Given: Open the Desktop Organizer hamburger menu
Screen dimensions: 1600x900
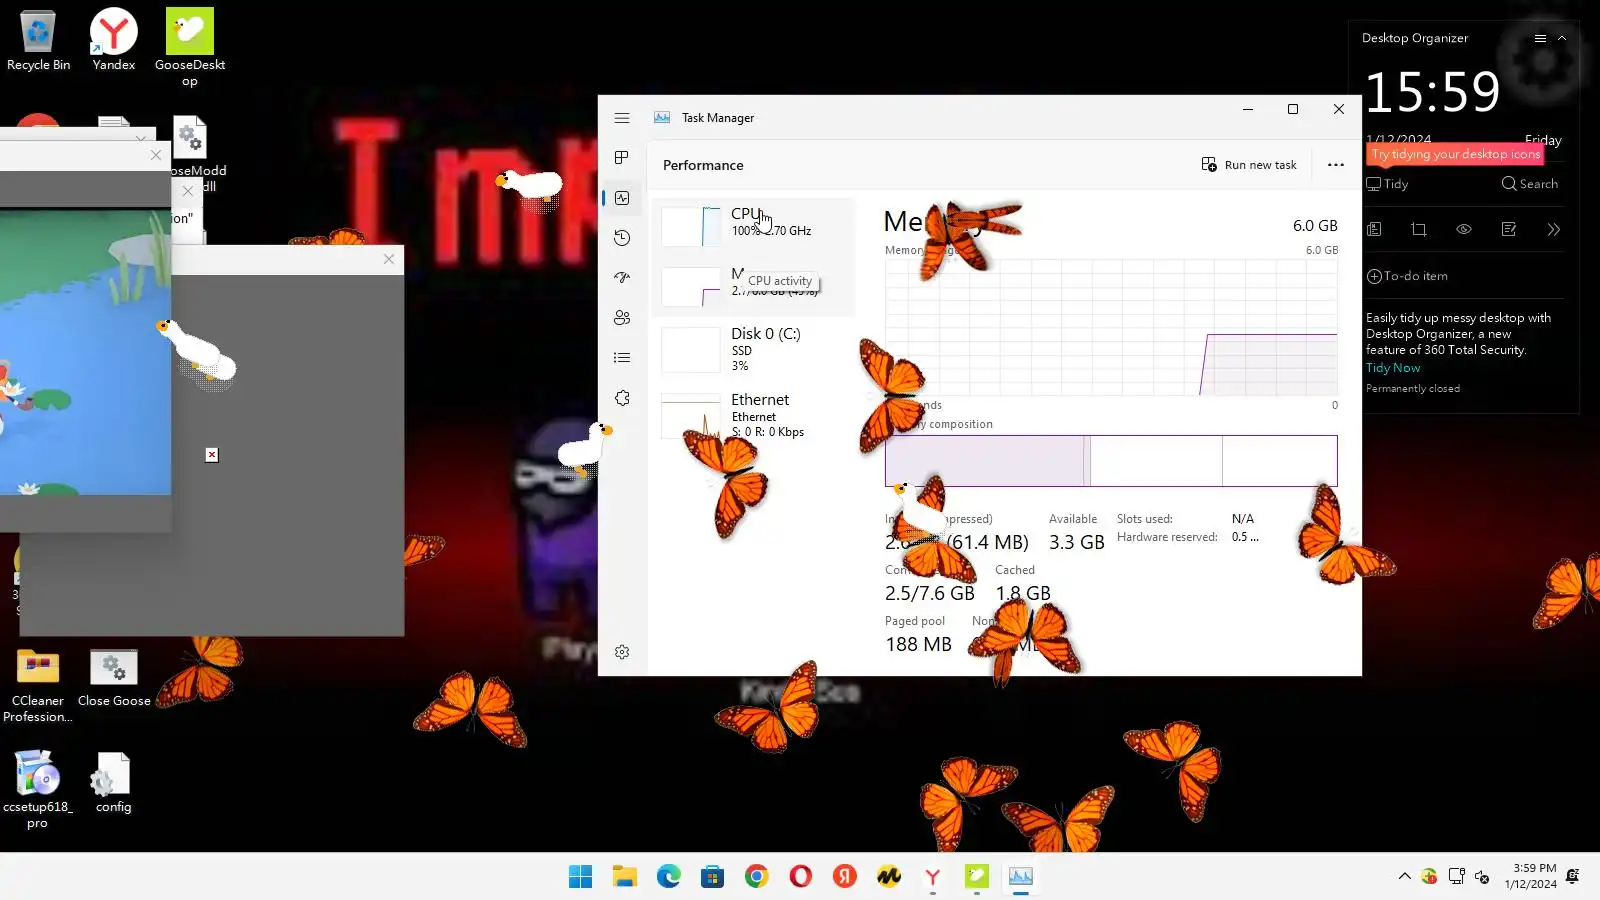Looking at the screenshot, I should point(1540,38).
